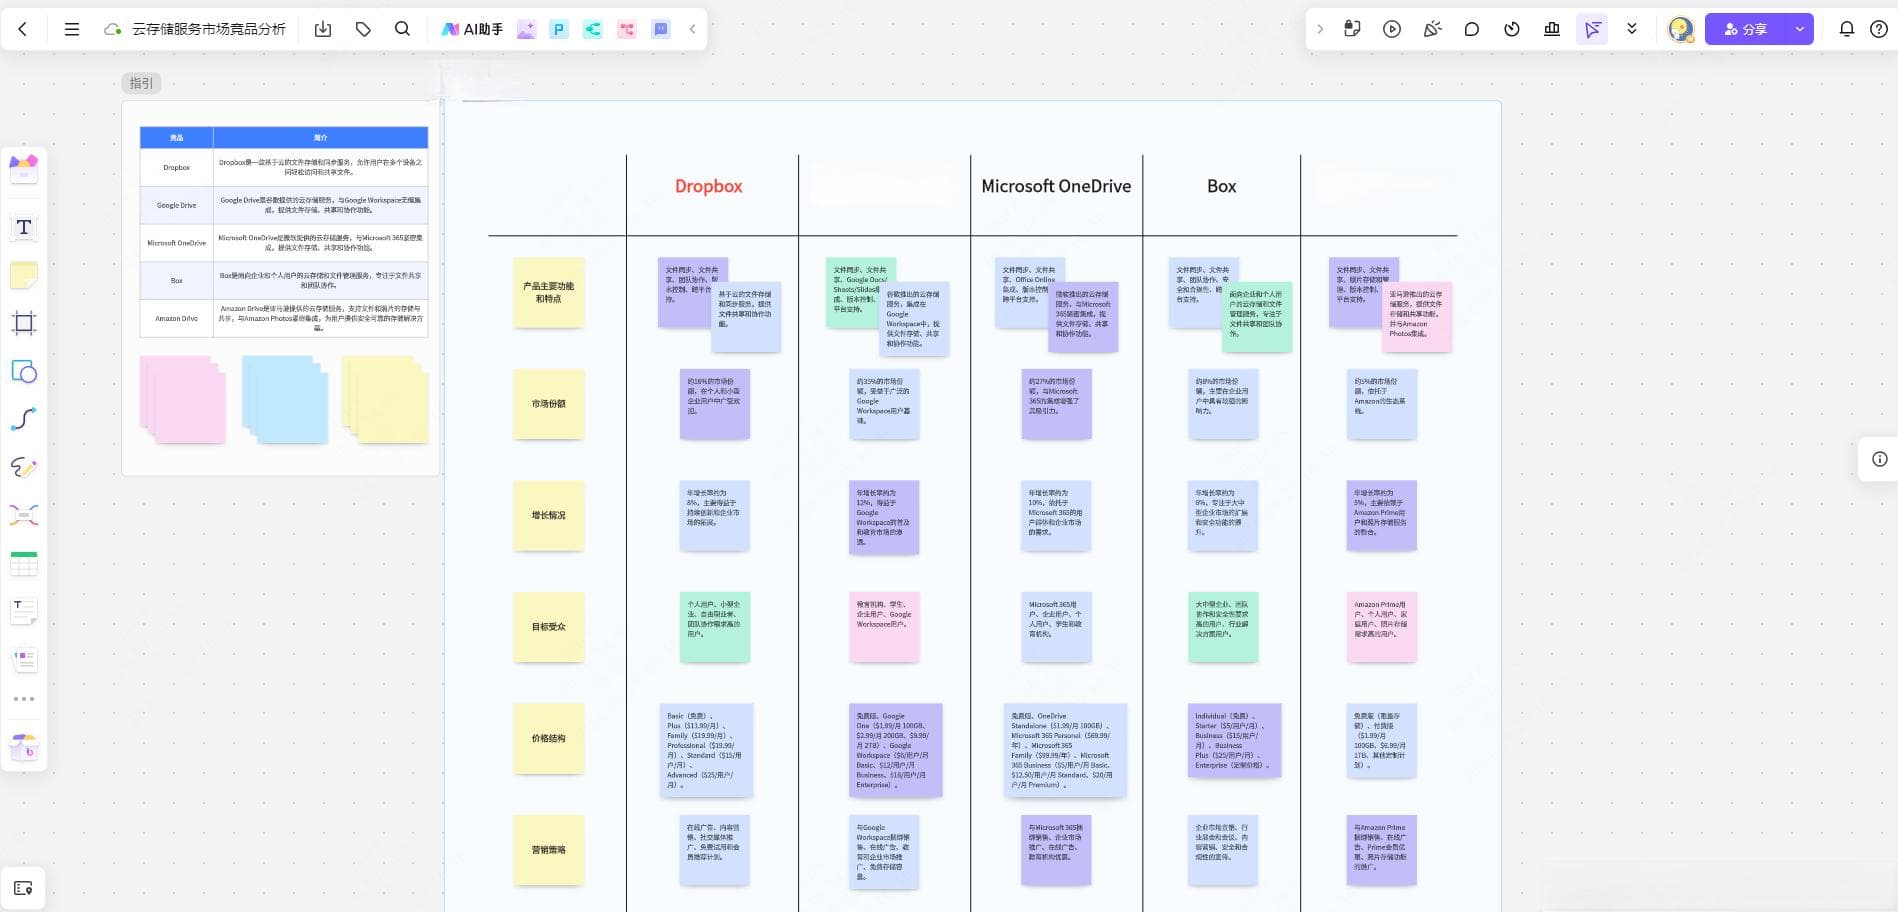
Task: Click the Dropbox row in guide table
Action: tap(284, 167)
